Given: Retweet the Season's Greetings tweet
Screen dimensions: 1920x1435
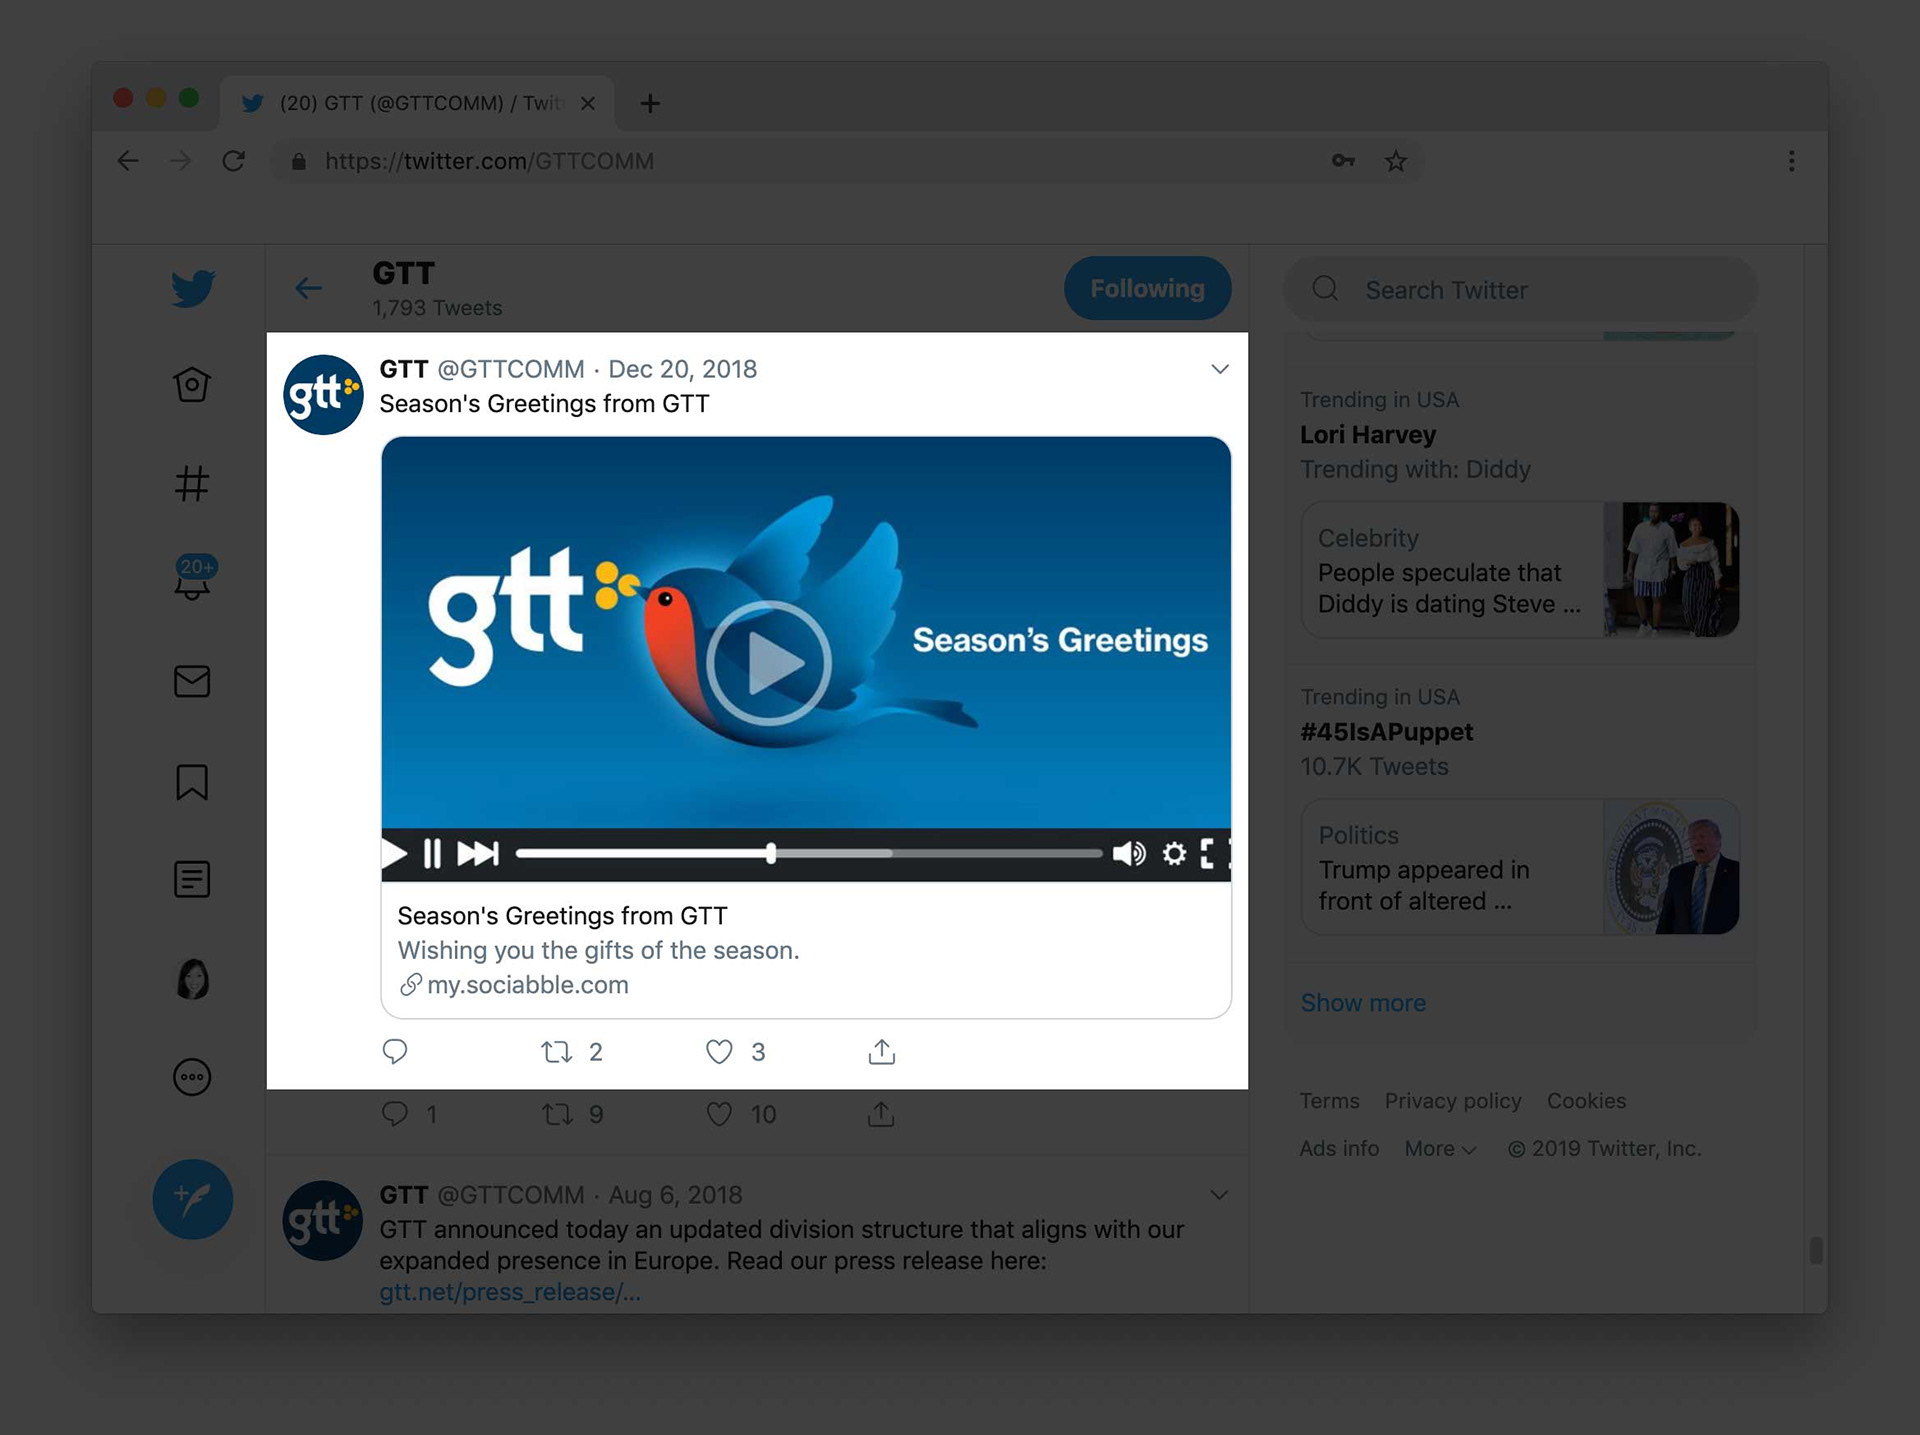Looking at the screenshot, I should (x=557, y=1052).
